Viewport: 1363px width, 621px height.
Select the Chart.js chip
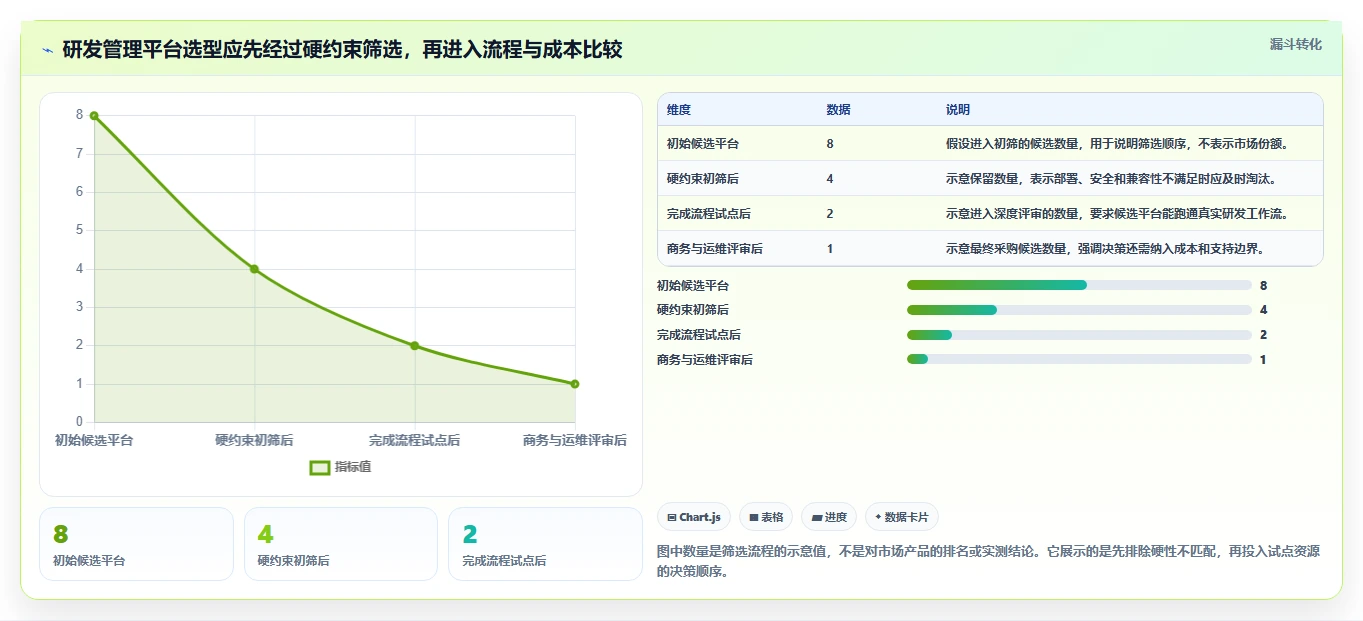pos(694,517)
